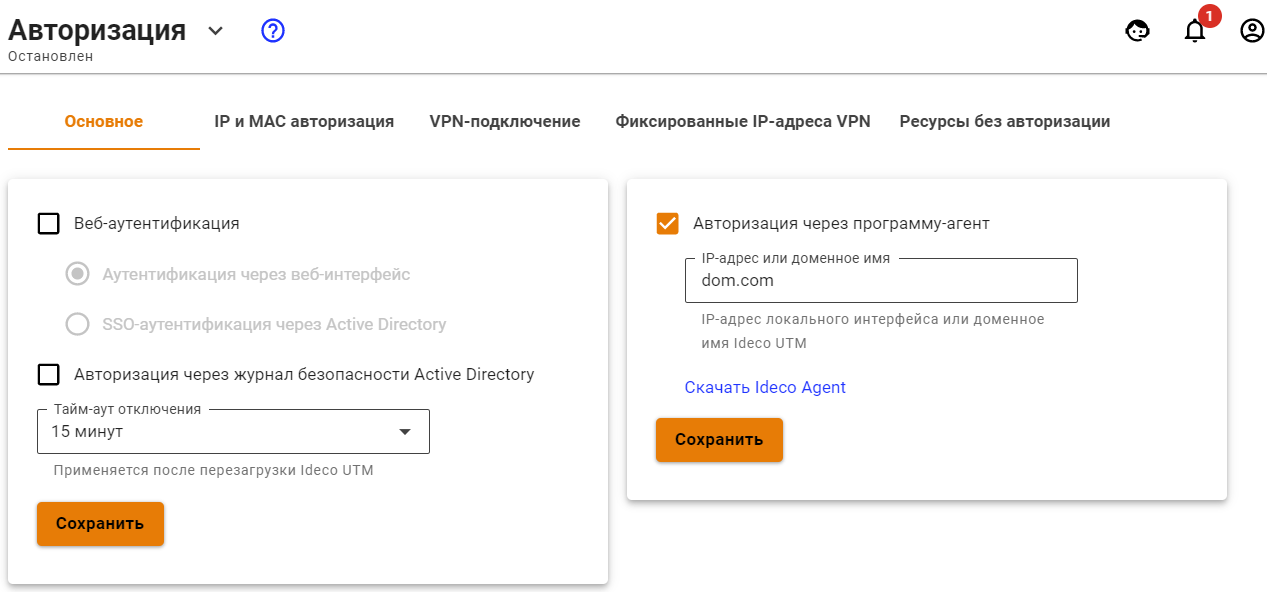This screenshot has width=1267, height=592.
Task: Go to Фиксированные IP-адреса VPN tab
Action: coord(743,122)
